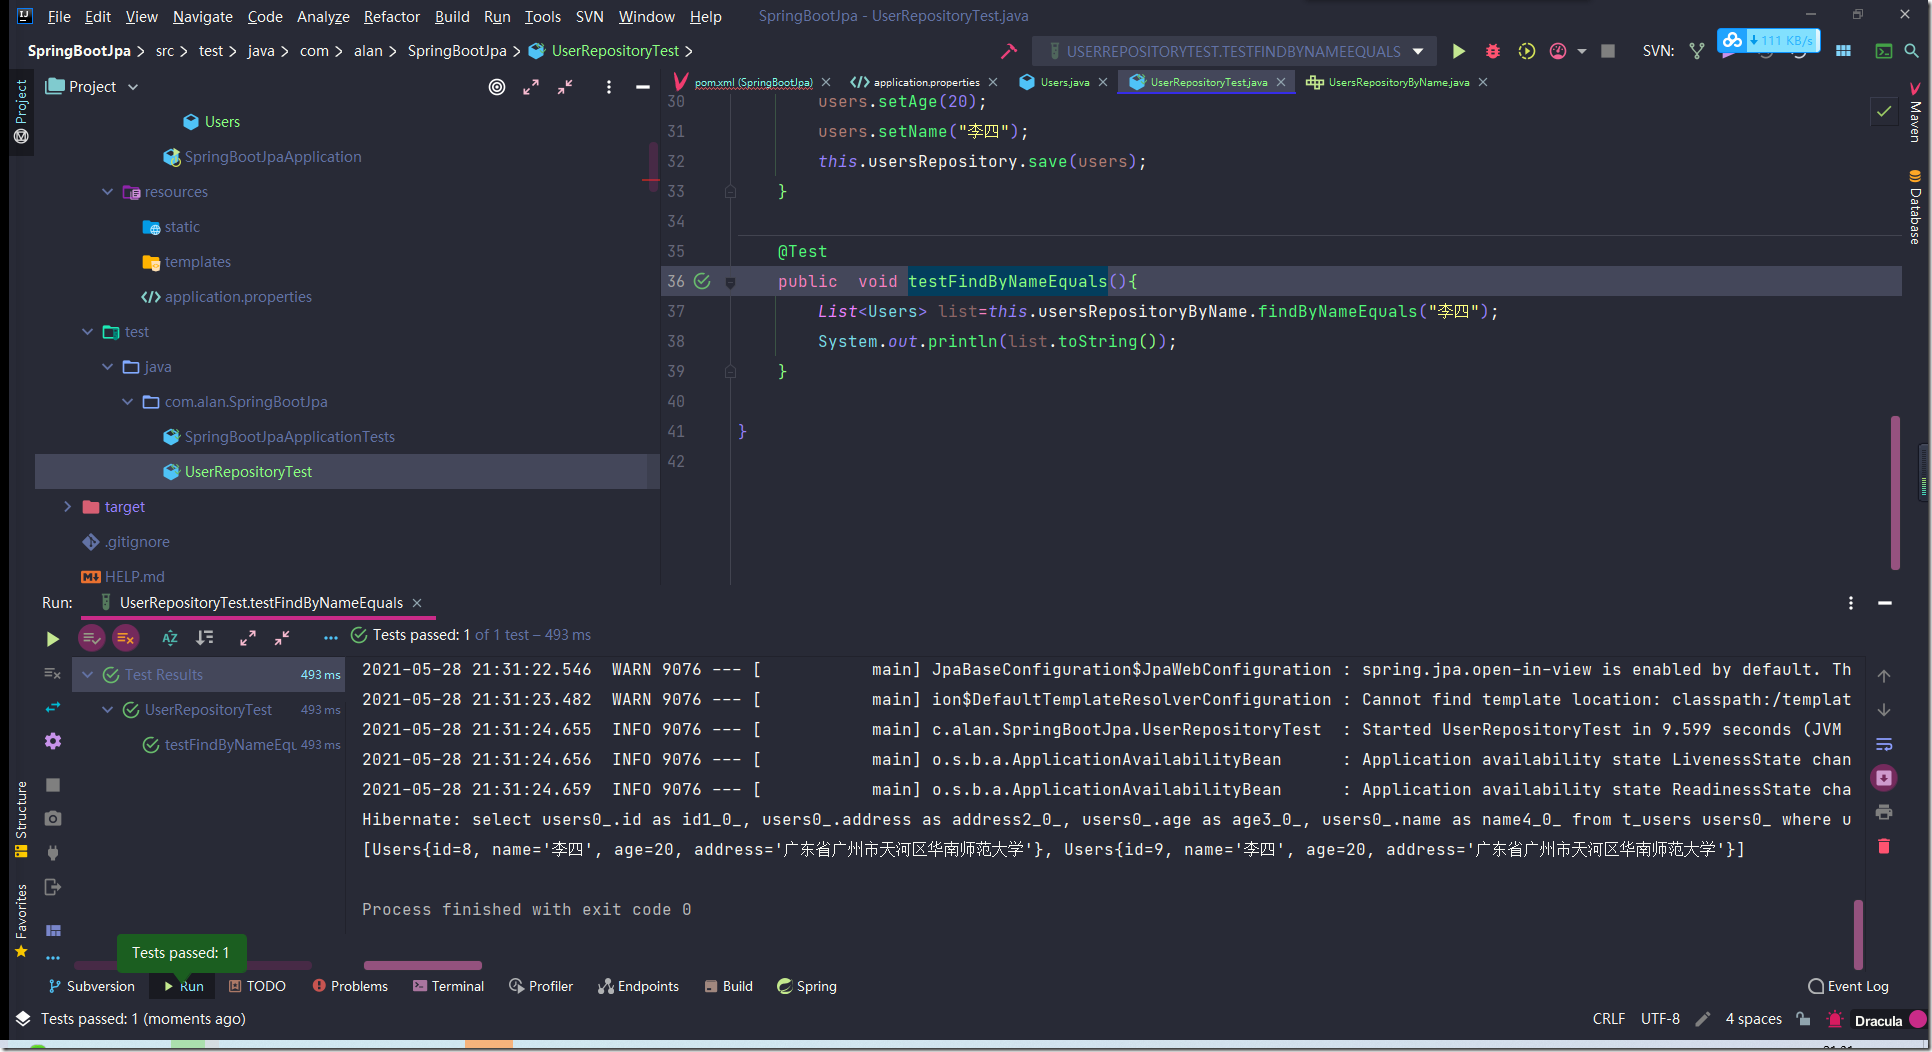Rerun tests with green play in Run panel
The height and width of the screenshot is (1052, 1932).
(53, 638)
